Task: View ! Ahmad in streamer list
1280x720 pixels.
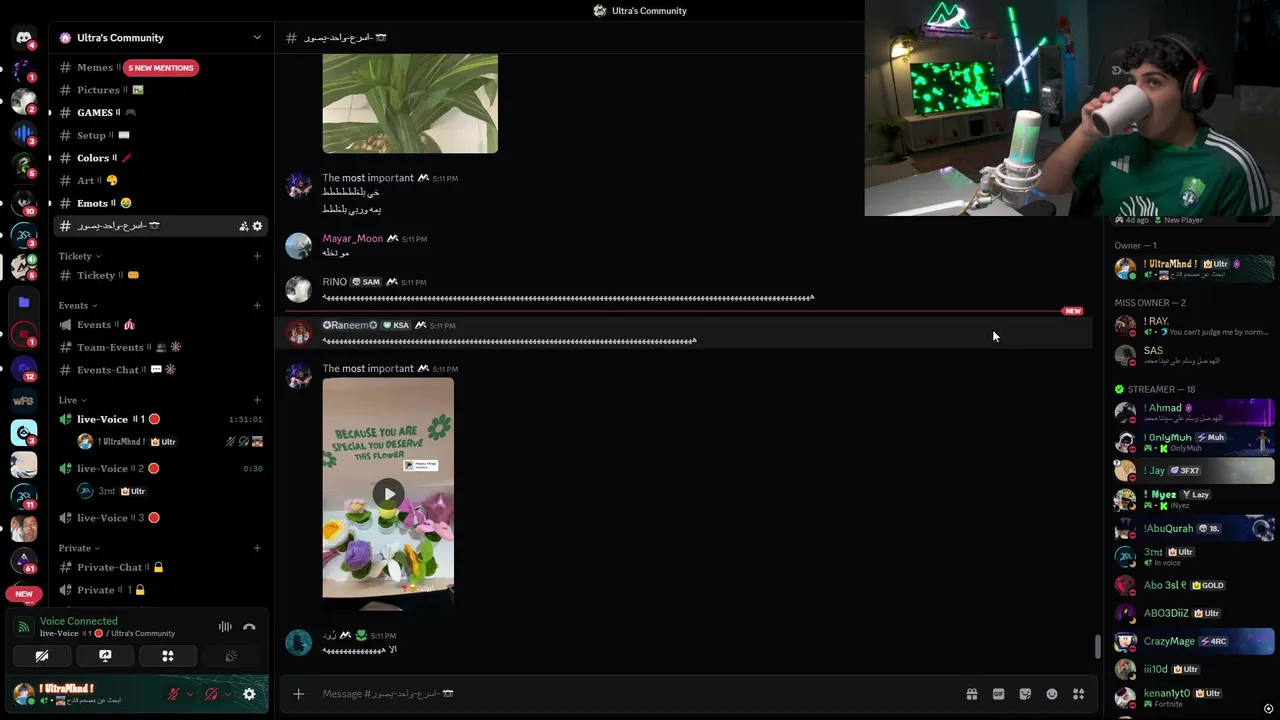Action: pyautogui.click(x=1195, y=412)
